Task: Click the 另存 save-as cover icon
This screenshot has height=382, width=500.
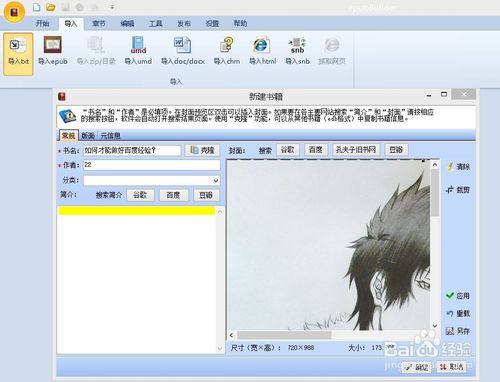Action: tap(458, 331)
